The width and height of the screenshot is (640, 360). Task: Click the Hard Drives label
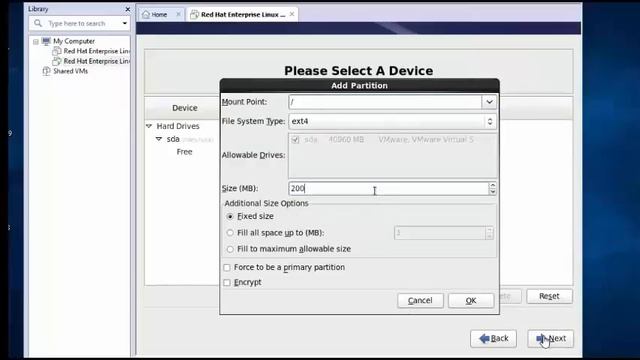[178, 126]
